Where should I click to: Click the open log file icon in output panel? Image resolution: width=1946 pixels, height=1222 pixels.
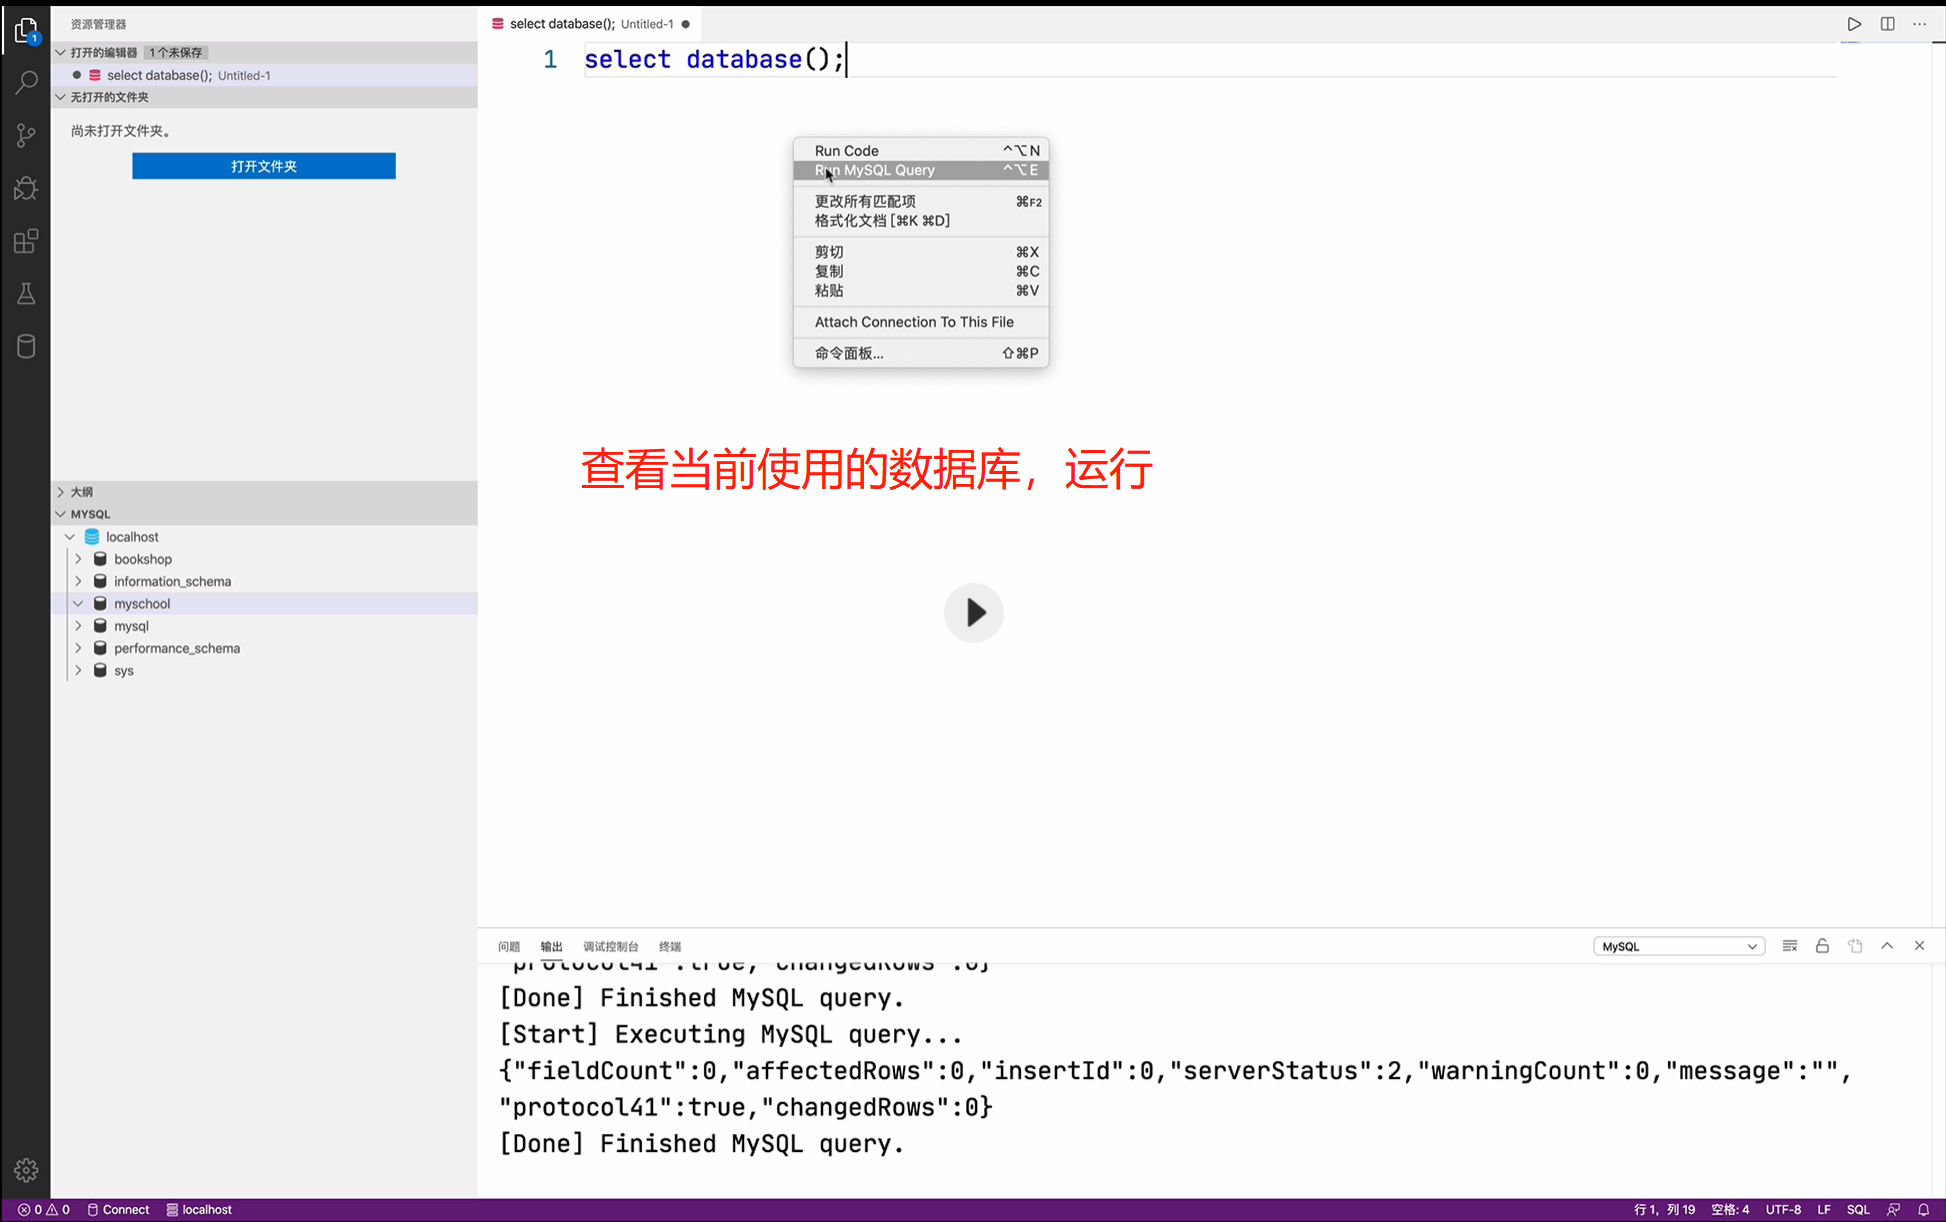click(x=1855, y=946)
